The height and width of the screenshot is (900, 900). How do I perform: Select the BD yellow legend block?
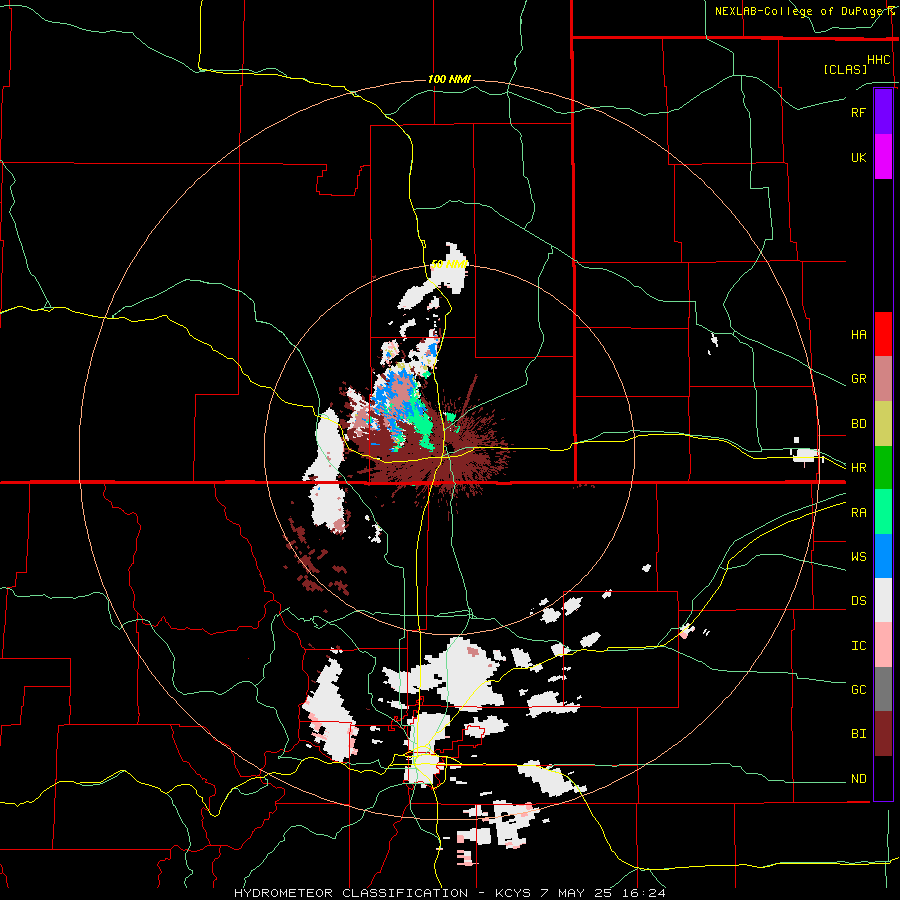point(883,423)
